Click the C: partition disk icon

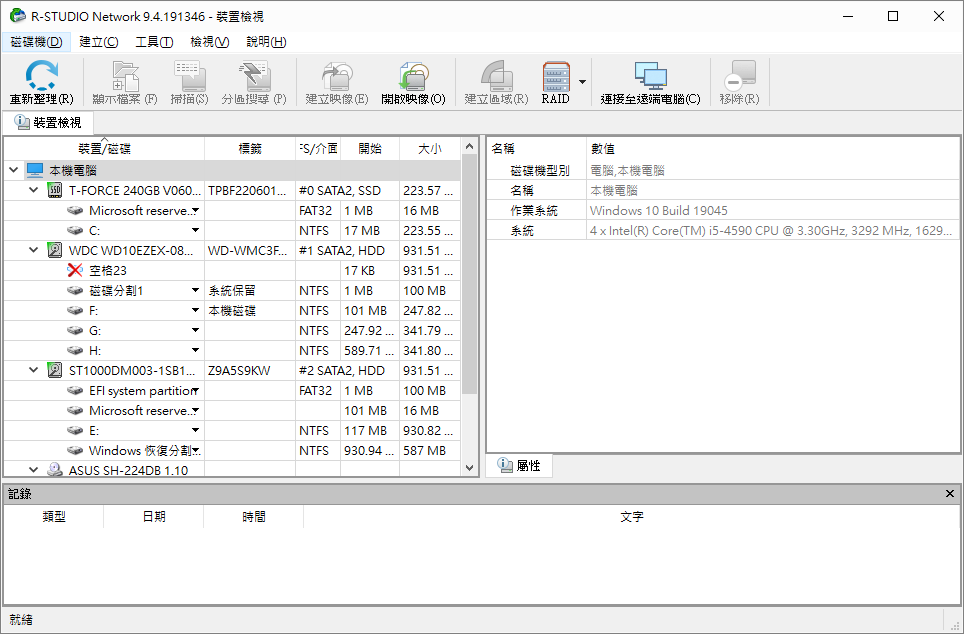pyautogui.click(x=75, y=231)
